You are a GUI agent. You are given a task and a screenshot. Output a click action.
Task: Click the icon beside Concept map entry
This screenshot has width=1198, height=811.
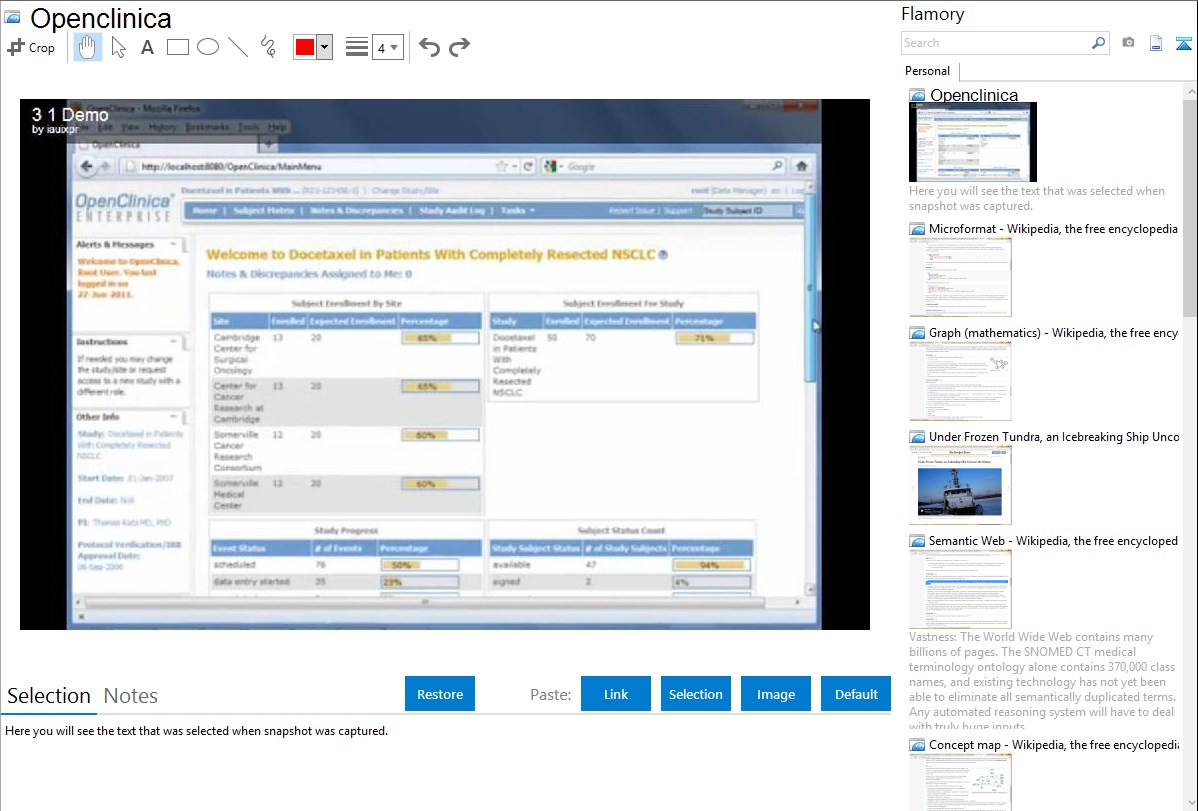(918, 744)
